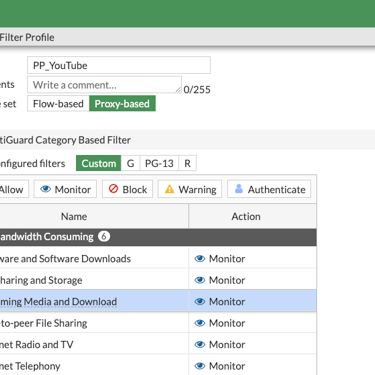Click eye icon in Software Downloads row

(200, 258)
